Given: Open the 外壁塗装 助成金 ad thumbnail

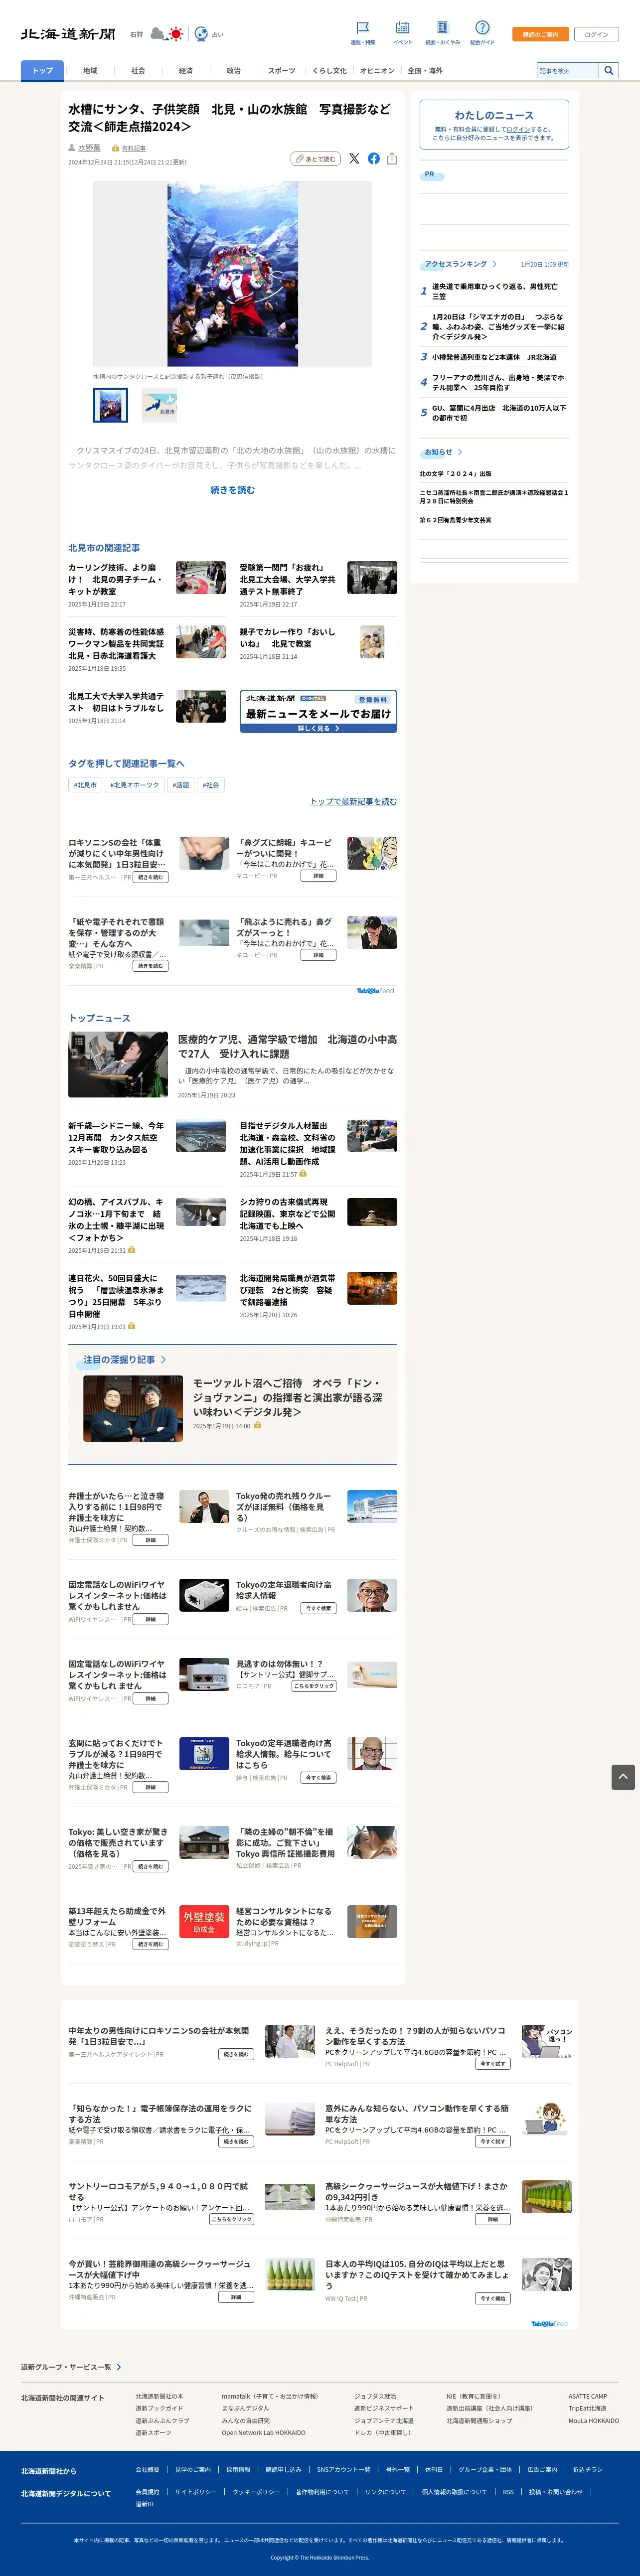Looking at the screenshot, I should [204, 1920].
